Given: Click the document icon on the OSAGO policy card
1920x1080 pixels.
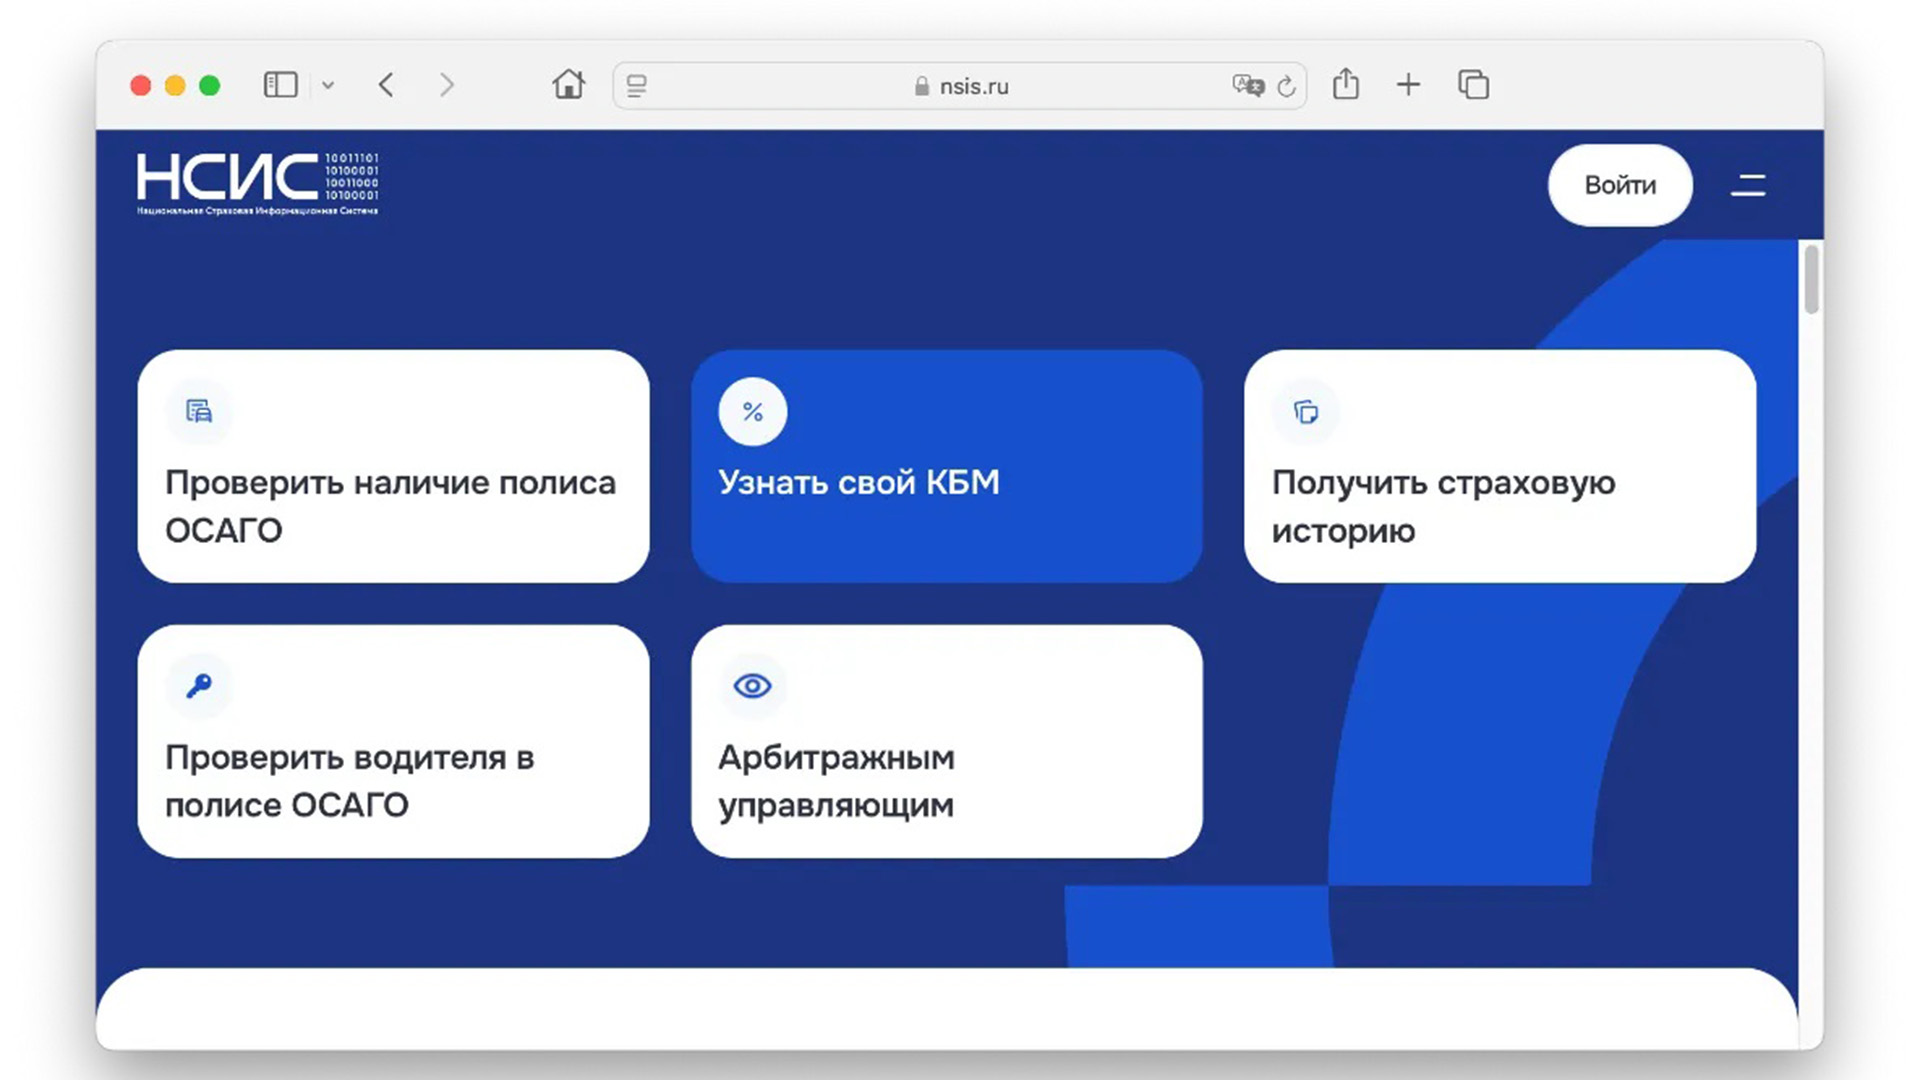Looking at the screenshot, I should (199, 411).
